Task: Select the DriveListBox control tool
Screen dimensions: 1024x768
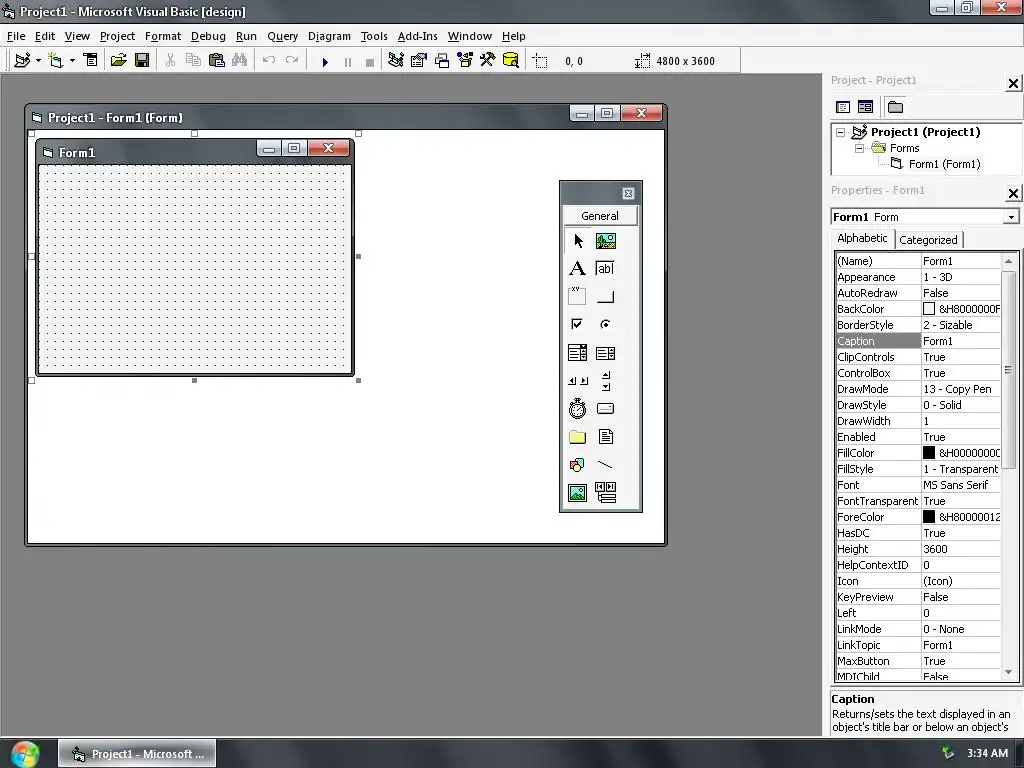Action: click(605, 409)
